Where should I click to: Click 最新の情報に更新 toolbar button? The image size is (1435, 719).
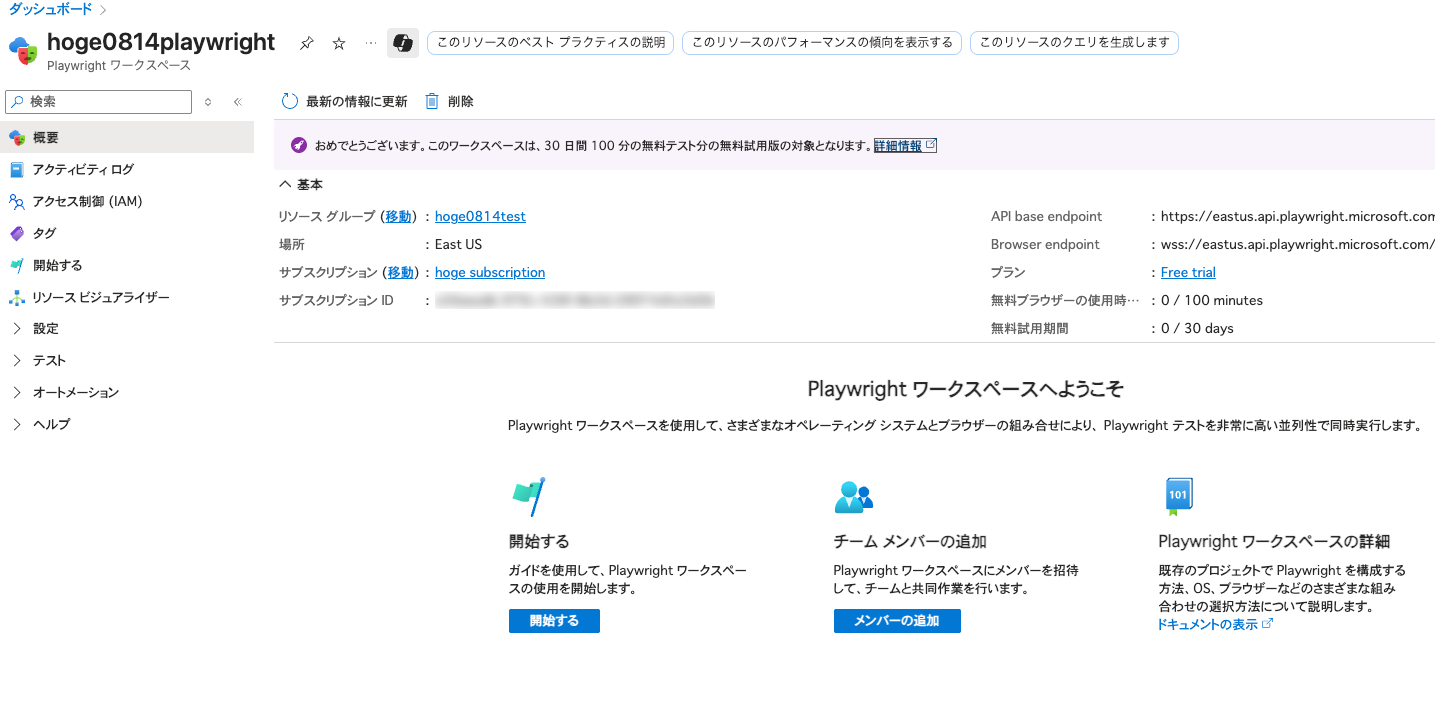coord(345,101)
